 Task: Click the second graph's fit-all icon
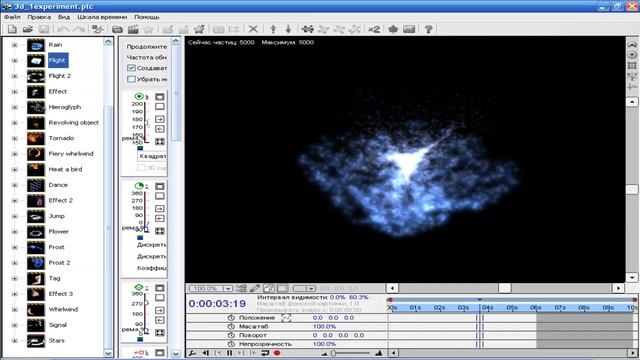(160, 231)
